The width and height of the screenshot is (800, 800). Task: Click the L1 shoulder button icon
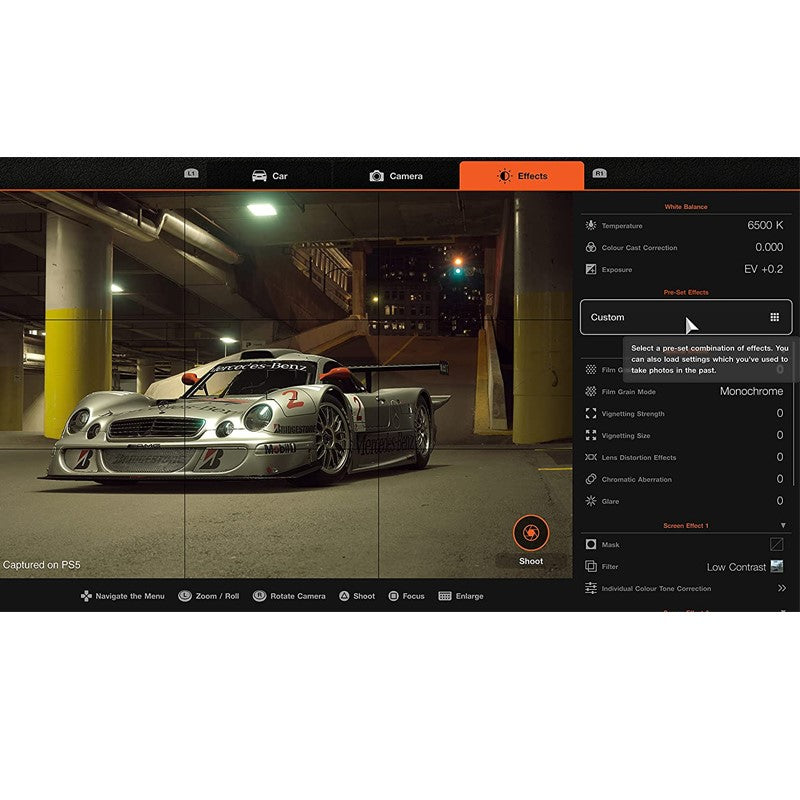pyautogui.click(x=191, y=173)
